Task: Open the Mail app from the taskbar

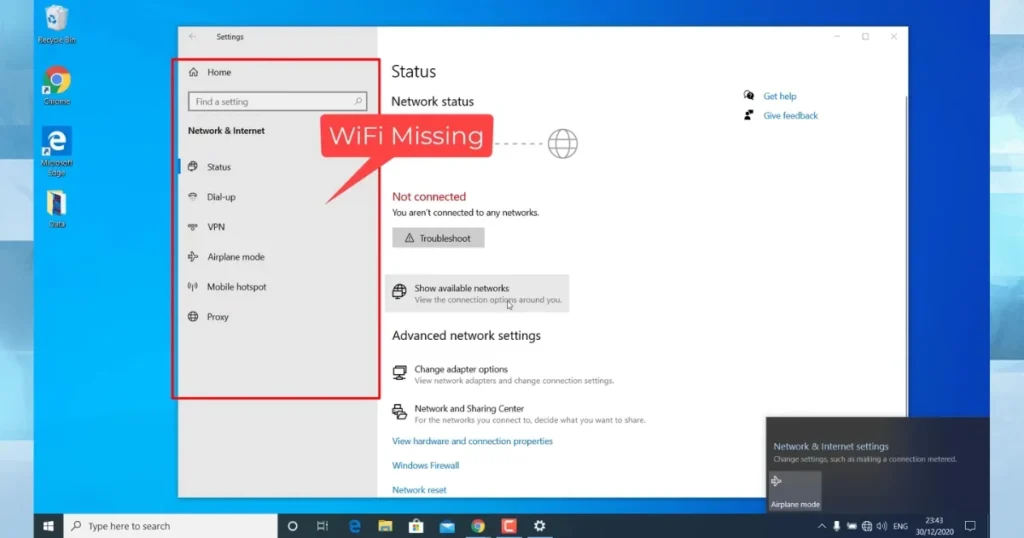Action: (447, 526)
